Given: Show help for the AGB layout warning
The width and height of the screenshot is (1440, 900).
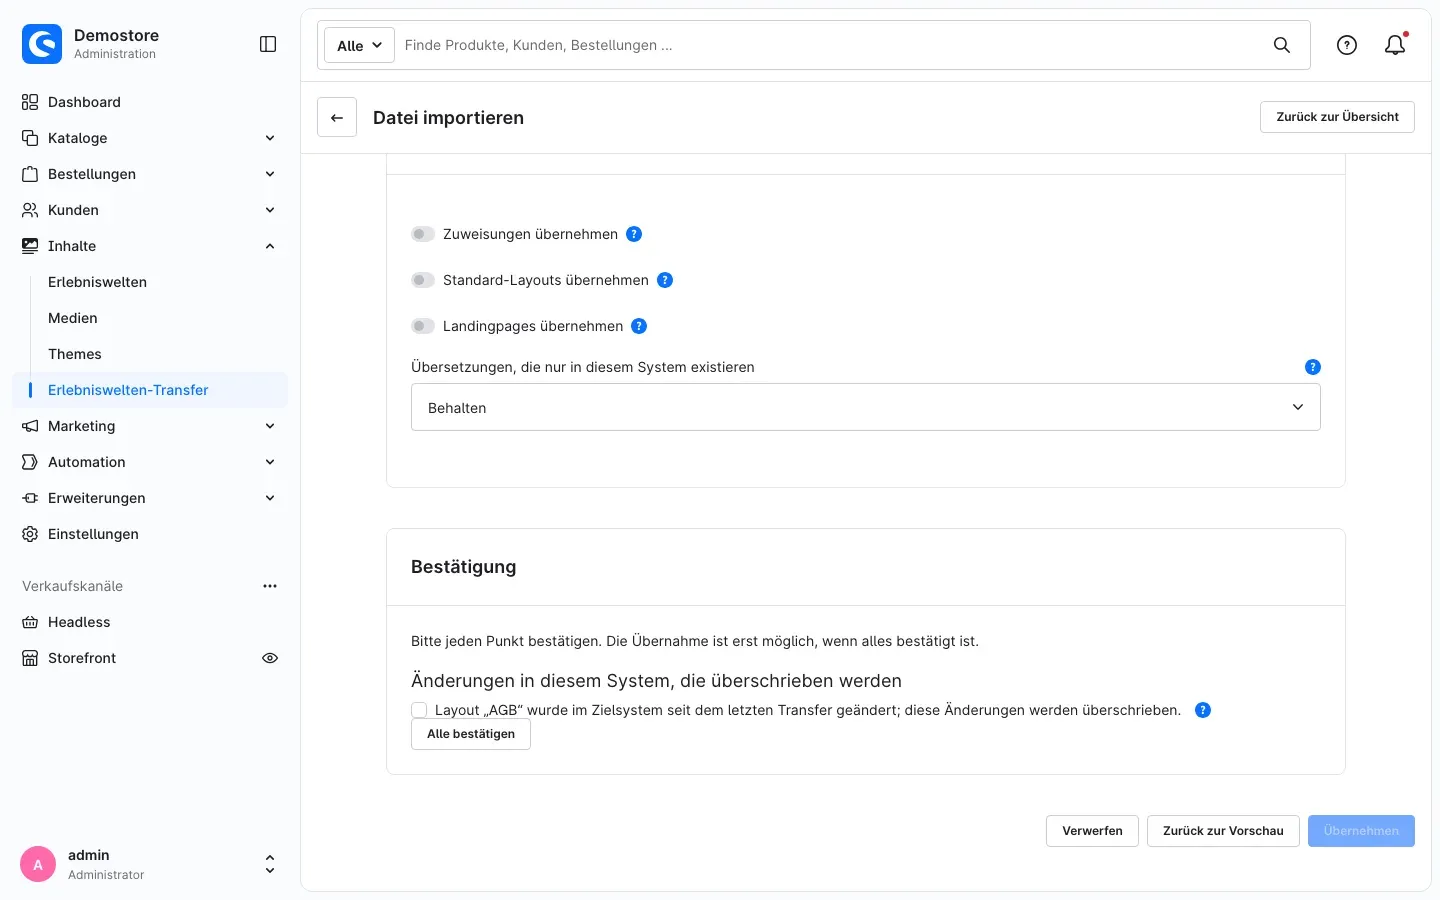Looking at the screenshot, I should [1203, 710].
